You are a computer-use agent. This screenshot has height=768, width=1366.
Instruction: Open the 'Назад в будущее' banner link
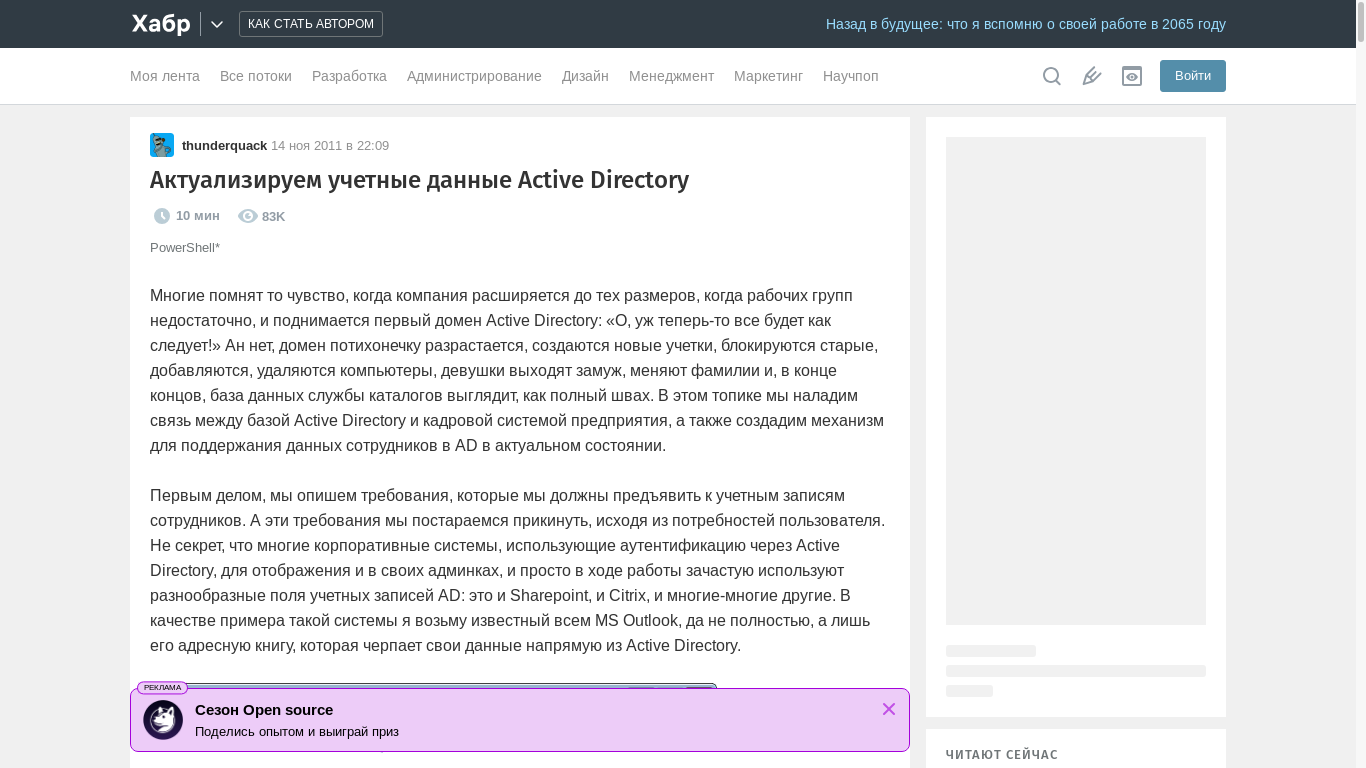1026,24
